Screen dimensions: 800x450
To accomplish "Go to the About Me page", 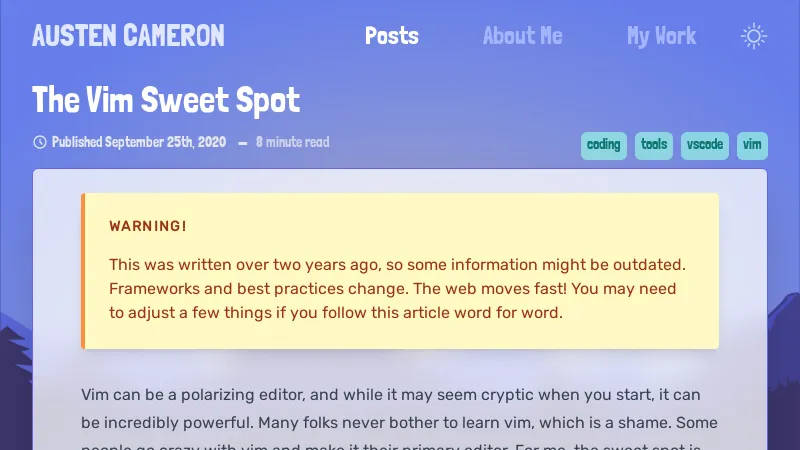I will [x=522, y=37].
